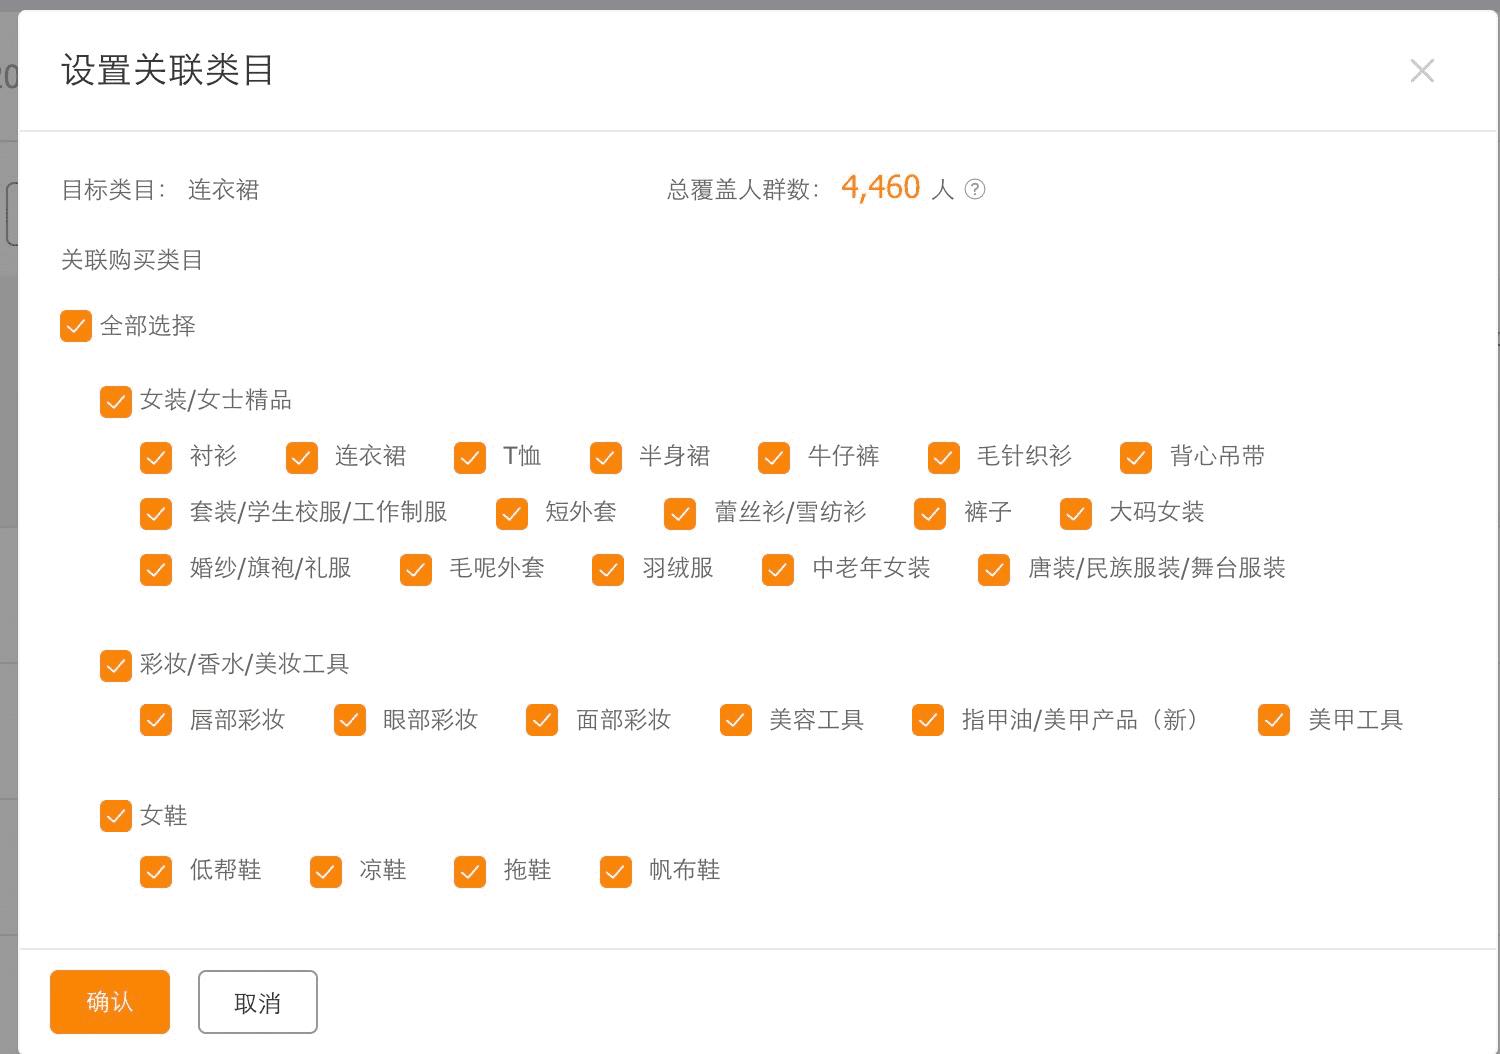Toggle the 帆布鞋 checkbox

click(615, 871)
